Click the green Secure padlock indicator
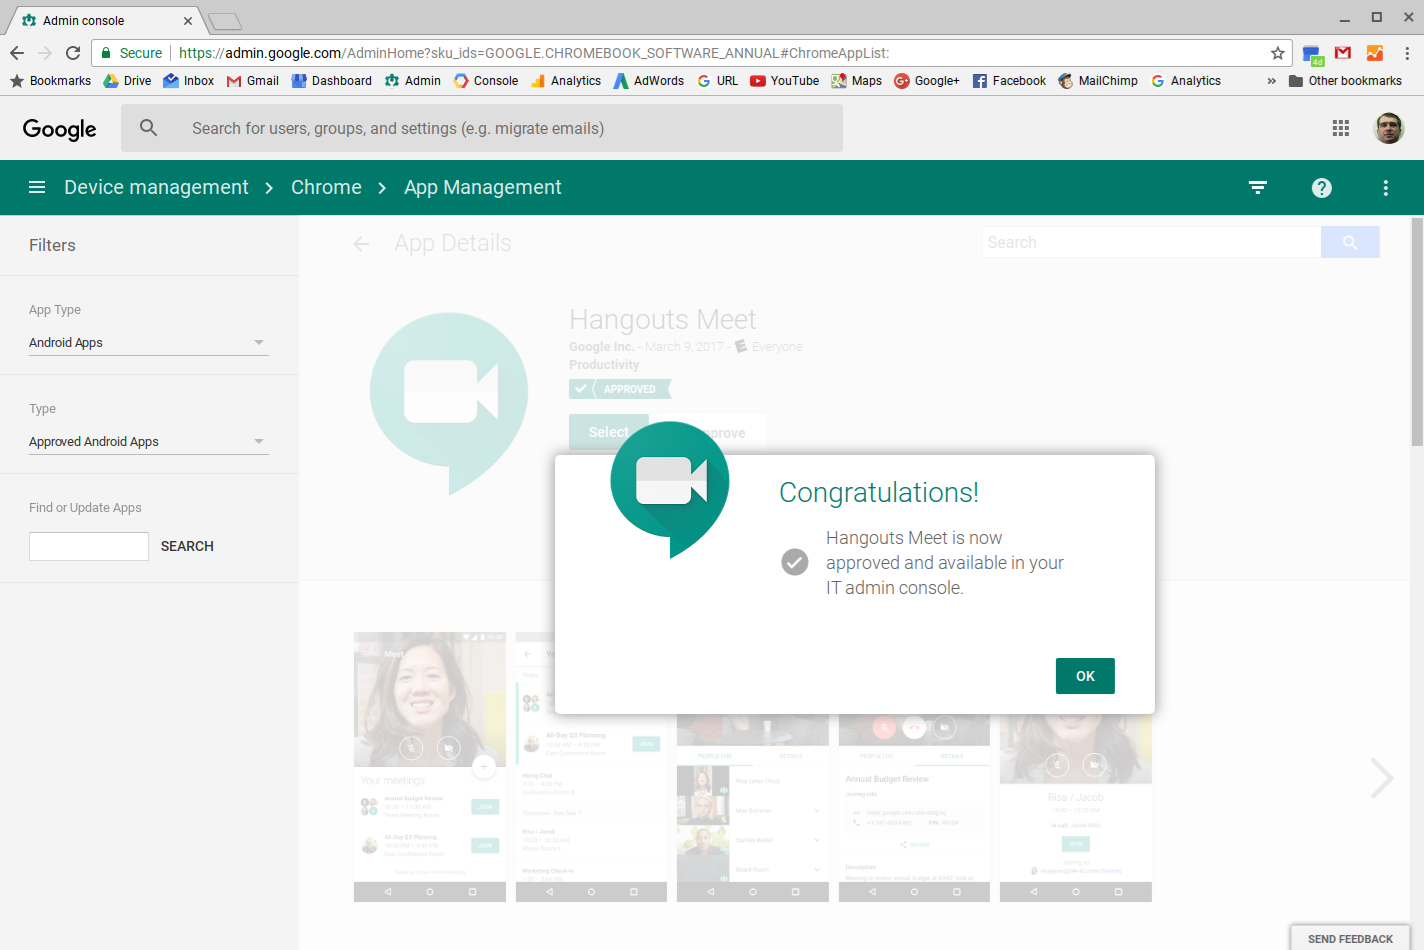Viewport: 1424px width, 950px height. [x=131, y=53]
